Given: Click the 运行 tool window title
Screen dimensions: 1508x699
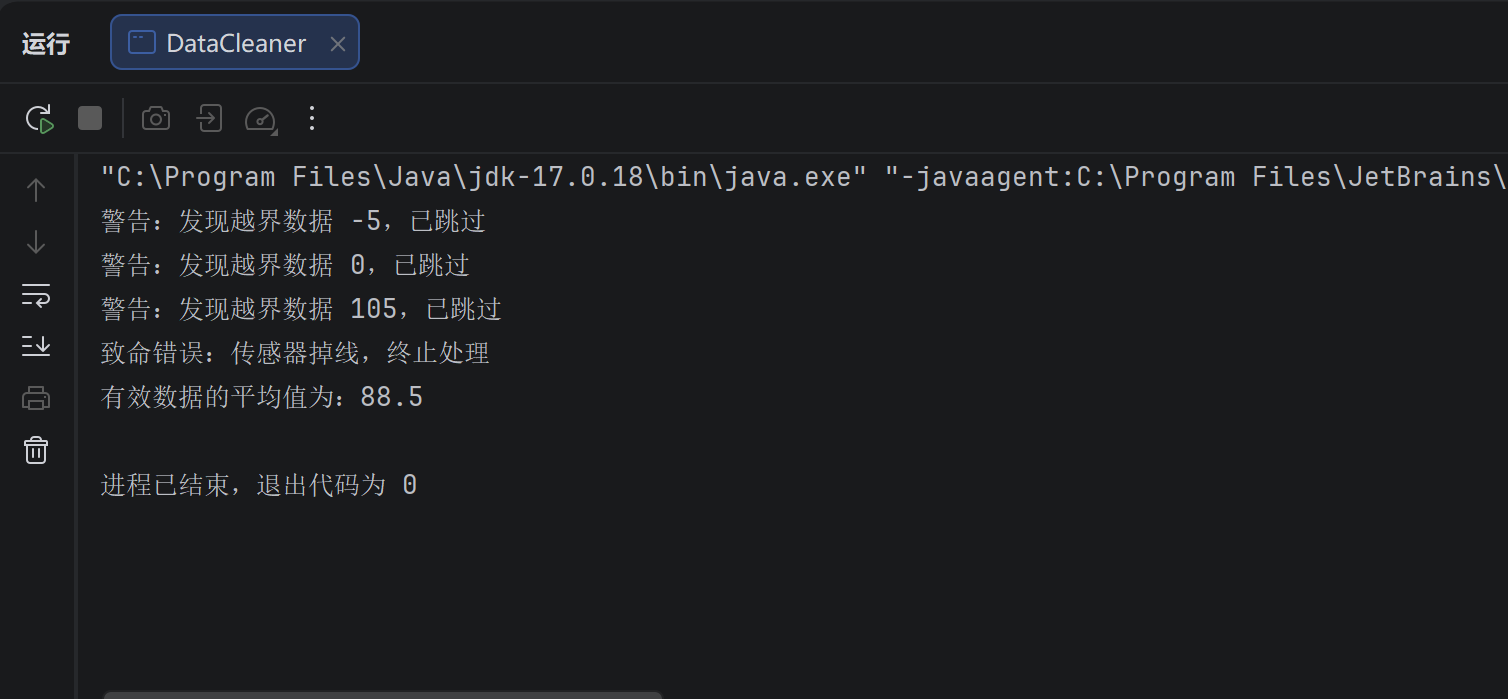Looking at the screenshot, I should coord(46,44).
